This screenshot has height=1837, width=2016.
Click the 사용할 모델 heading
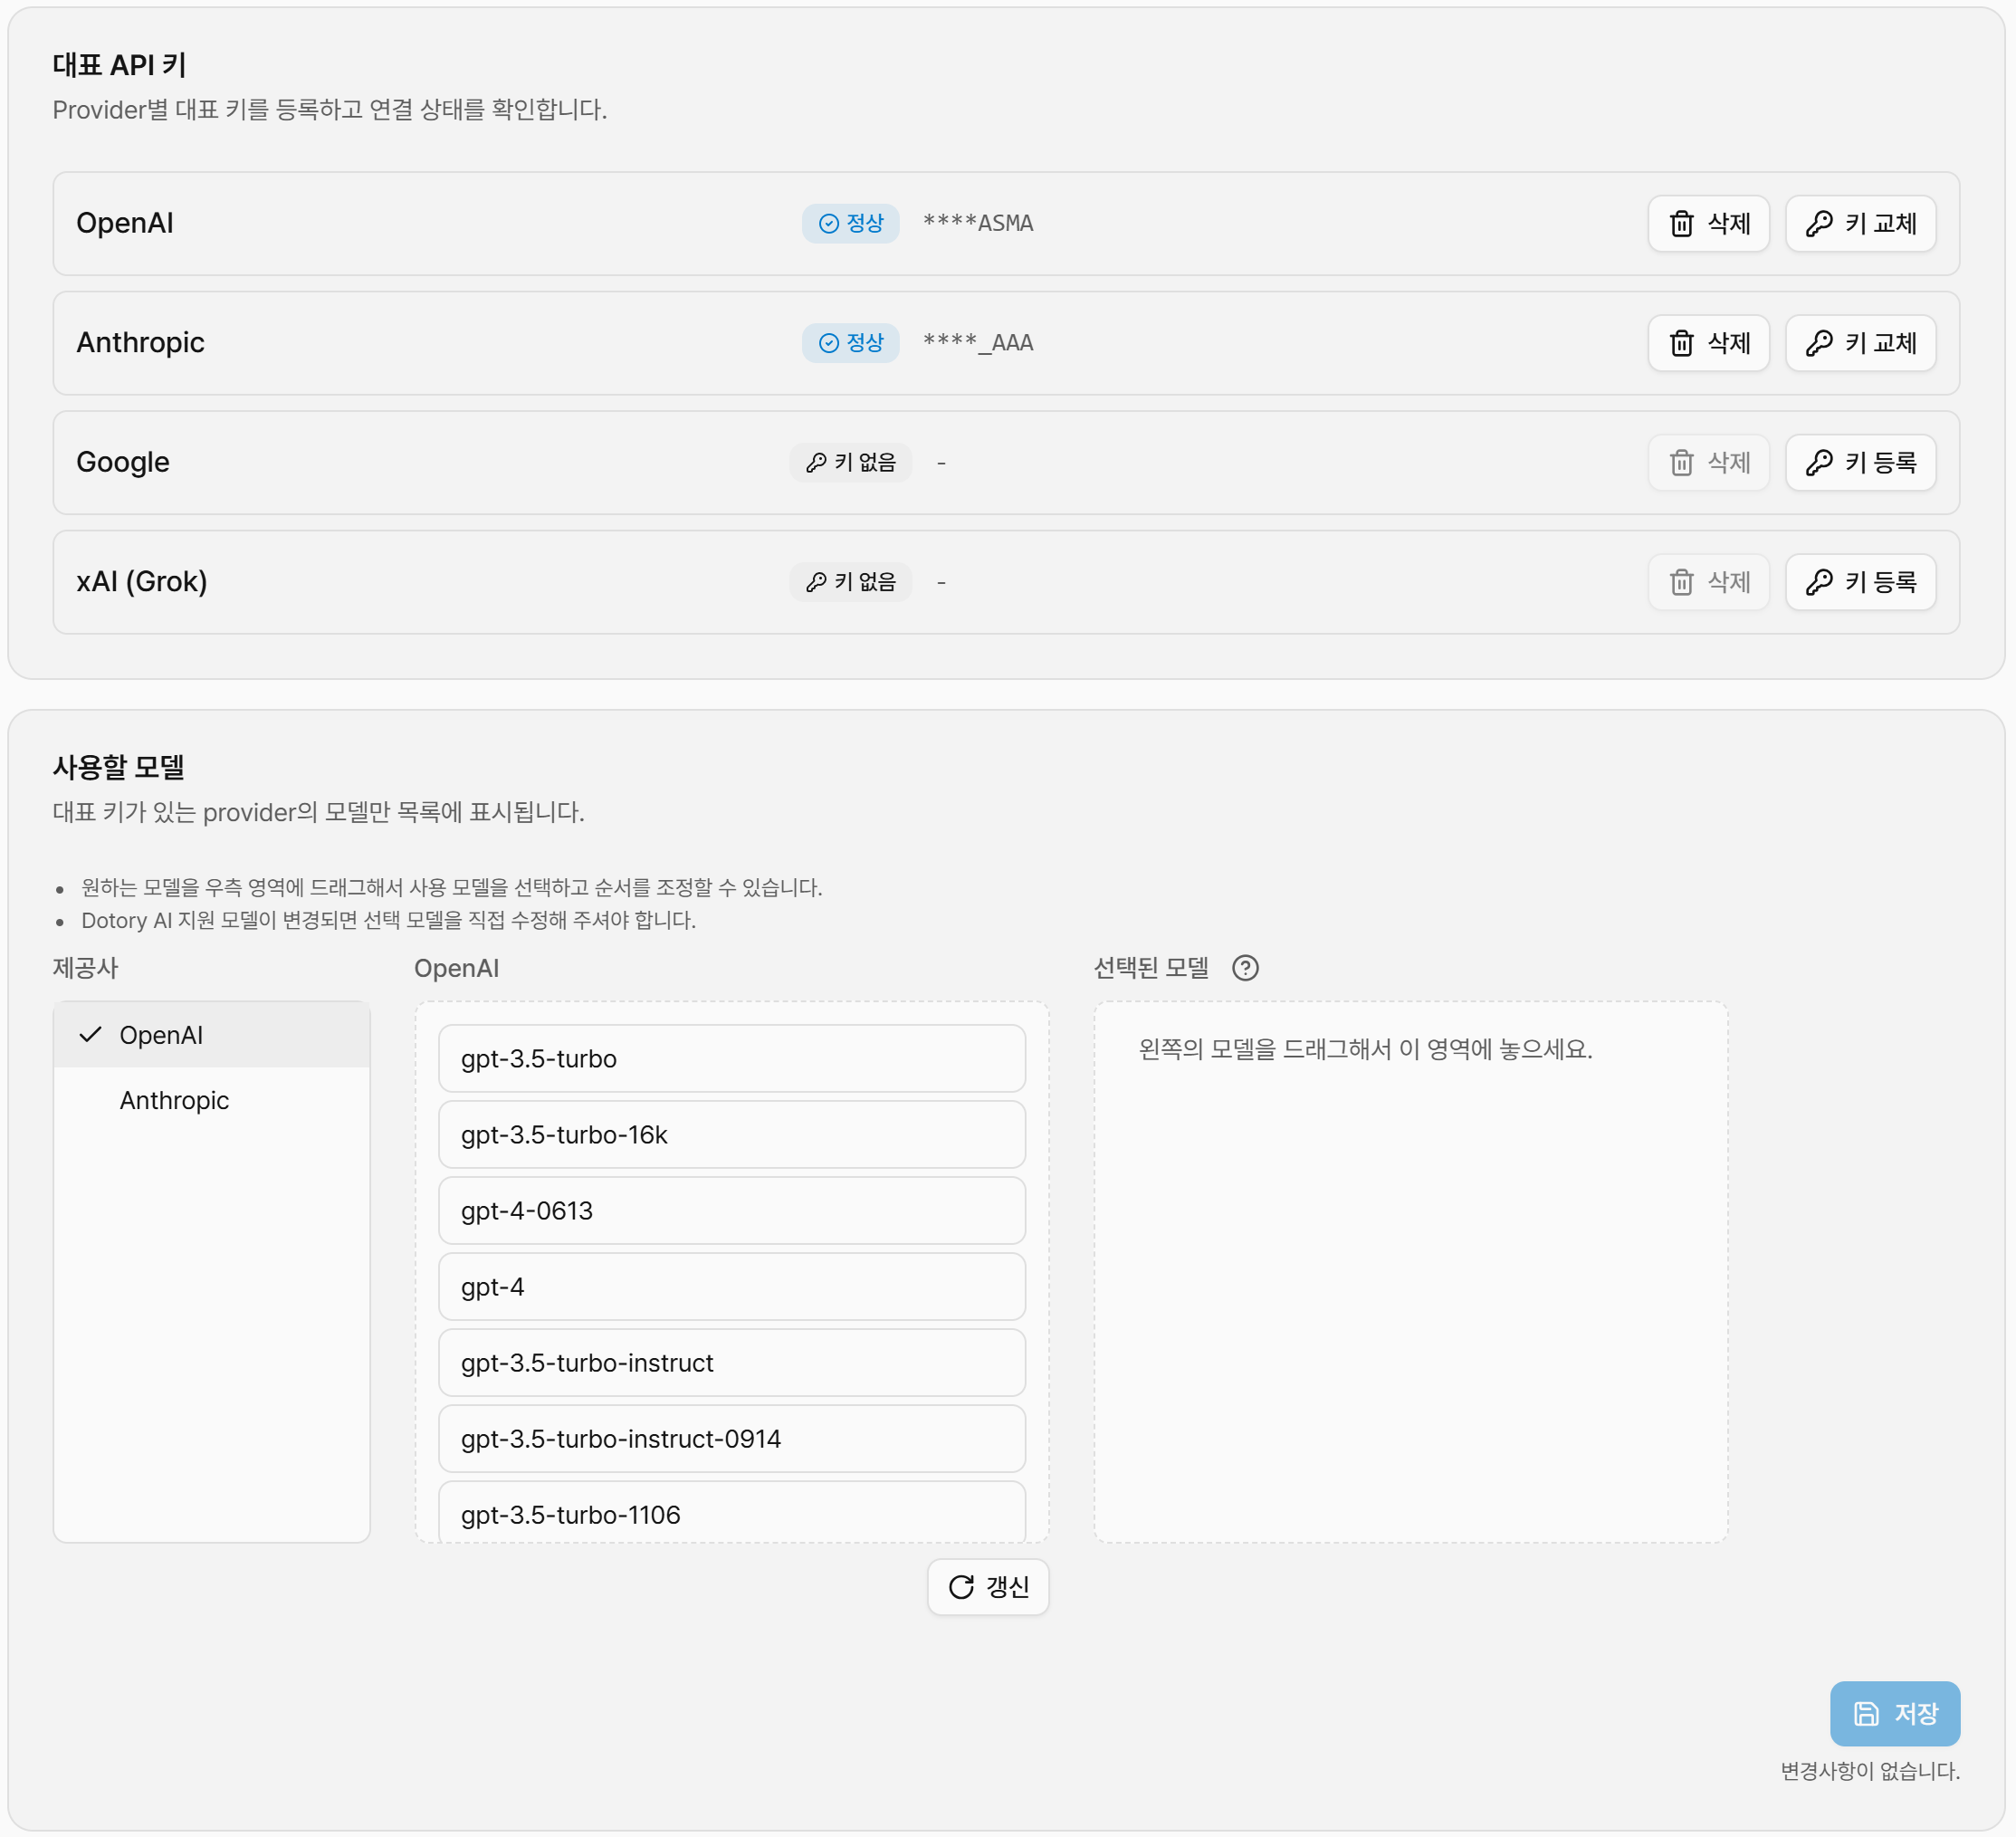[118, 767]
